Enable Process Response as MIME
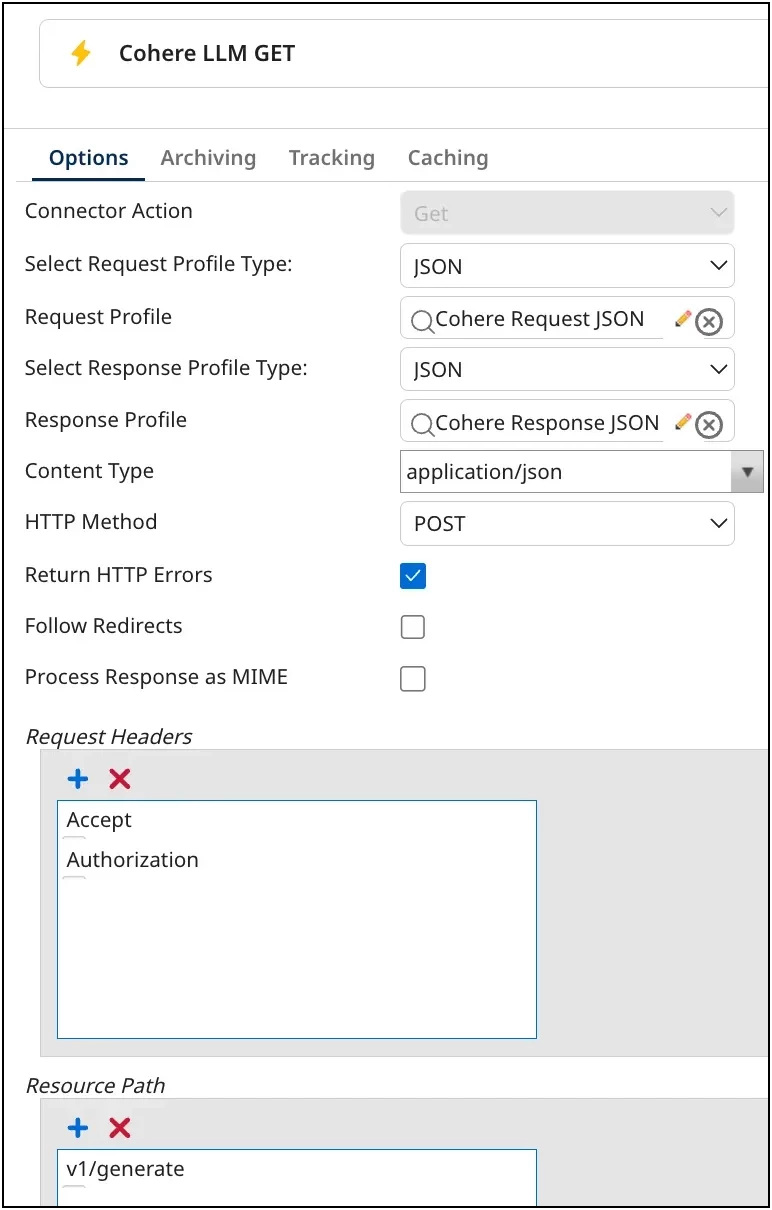The height and width of the screenshot is (1210, 772). point(413,679)
